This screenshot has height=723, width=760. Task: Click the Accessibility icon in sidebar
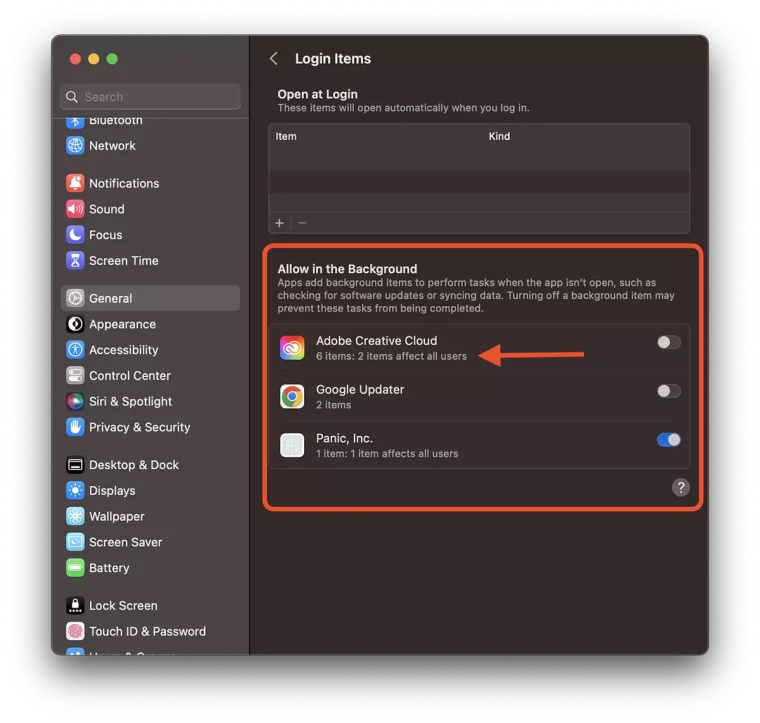75,350
